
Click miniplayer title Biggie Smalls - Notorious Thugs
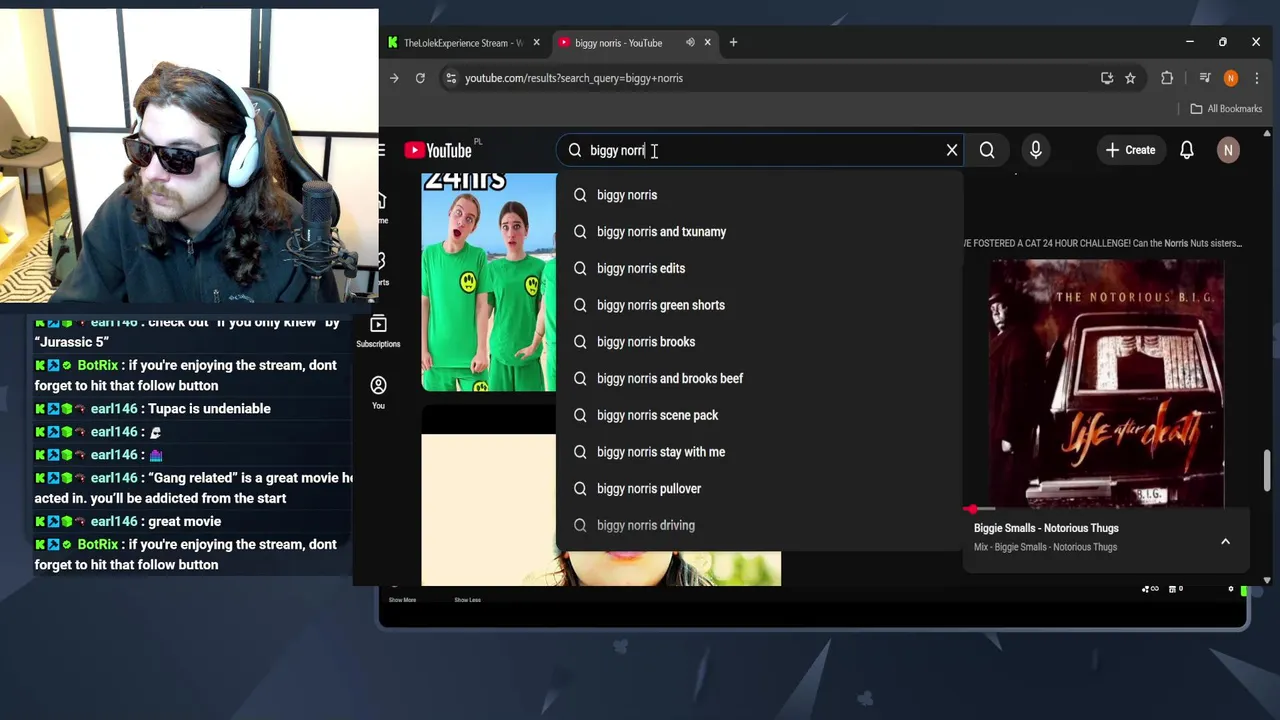click(x=1046, y=528)
